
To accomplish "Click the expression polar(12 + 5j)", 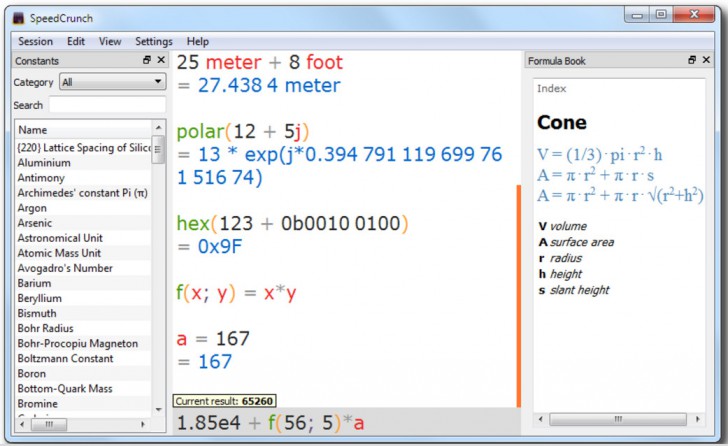I will tap(243, 131).
